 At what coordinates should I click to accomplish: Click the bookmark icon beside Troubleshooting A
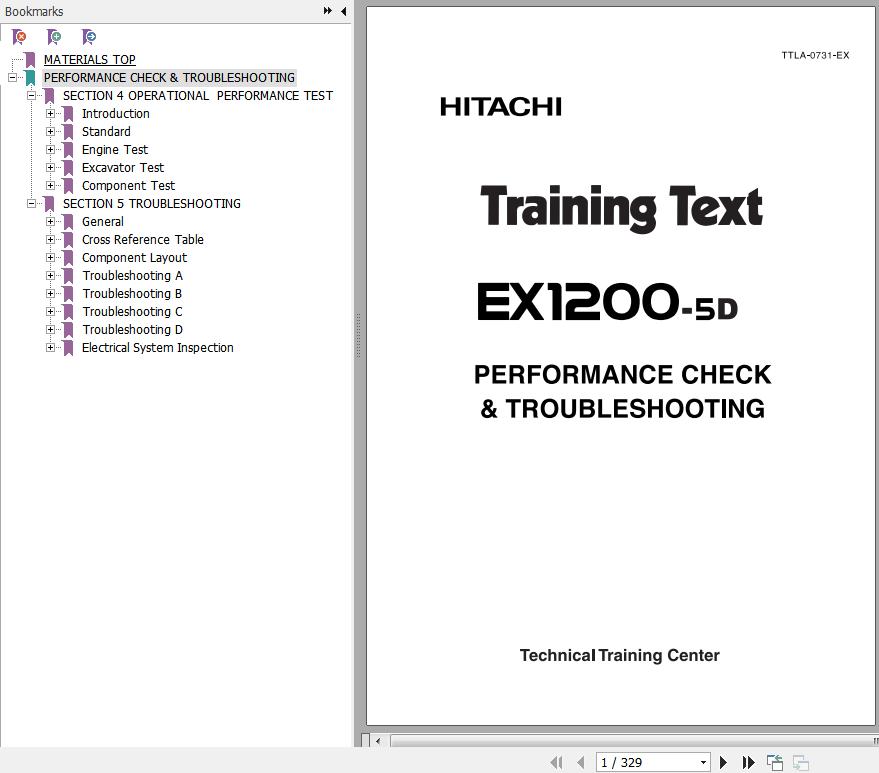click(68, 276)
